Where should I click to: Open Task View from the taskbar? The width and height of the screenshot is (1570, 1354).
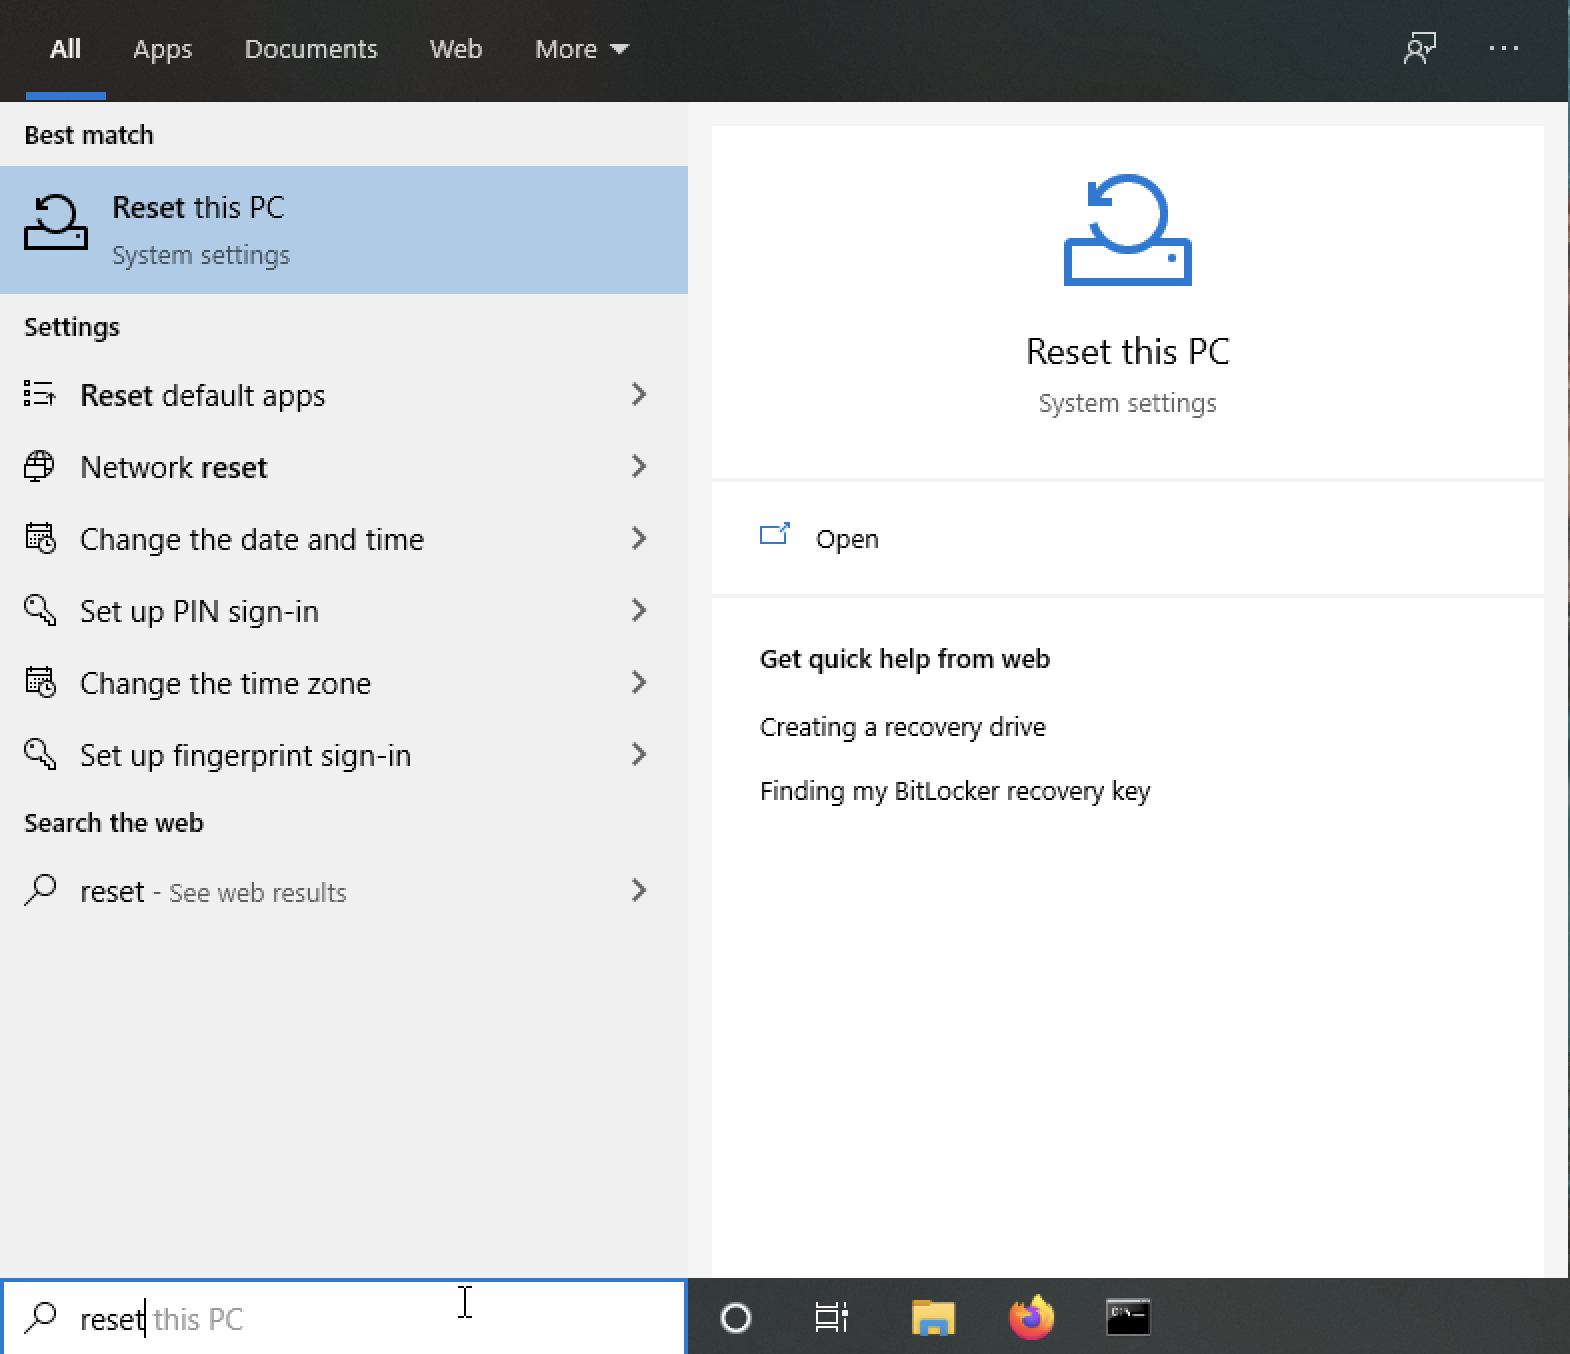coord(832,1318)
